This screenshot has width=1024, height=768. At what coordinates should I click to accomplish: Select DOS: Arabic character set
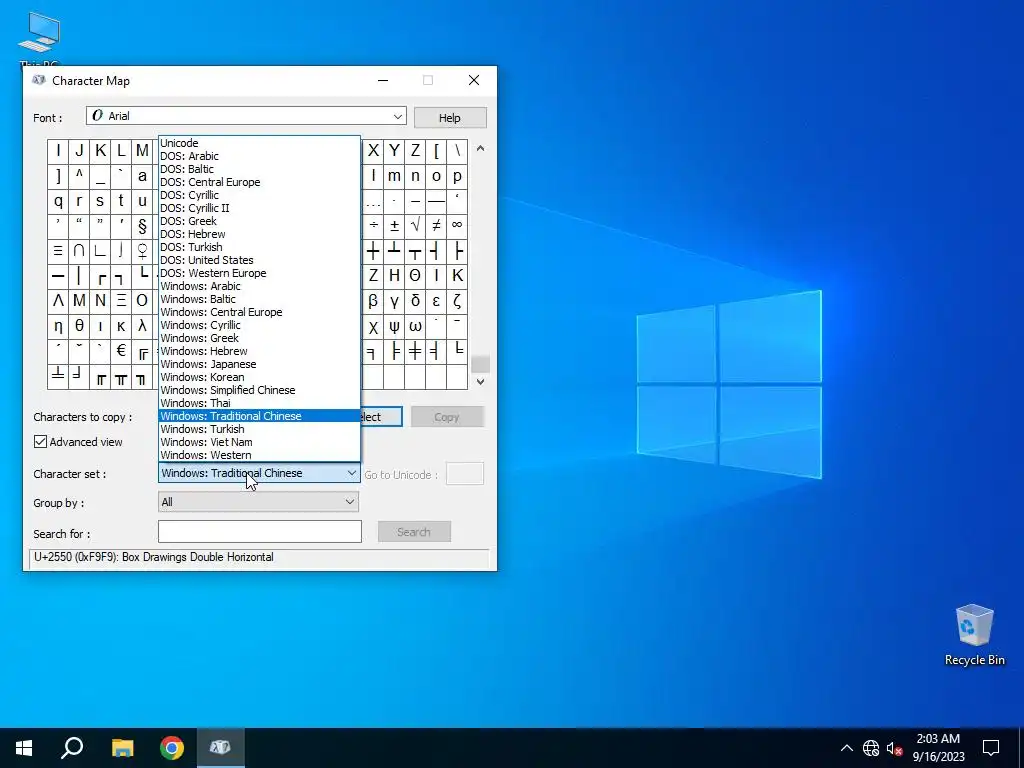(x=259, y=156)
